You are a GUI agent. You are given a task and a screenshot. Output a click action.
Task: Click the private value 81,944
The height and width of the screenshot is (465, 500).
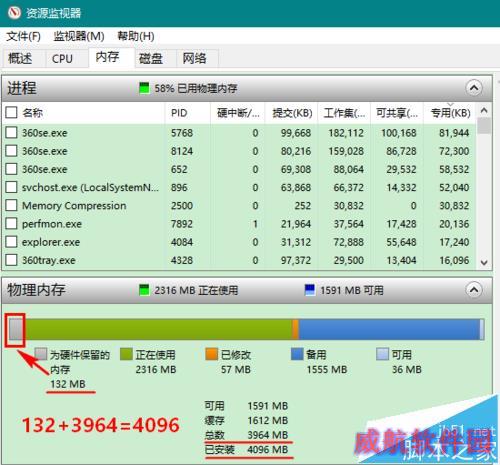click(454, 133)
